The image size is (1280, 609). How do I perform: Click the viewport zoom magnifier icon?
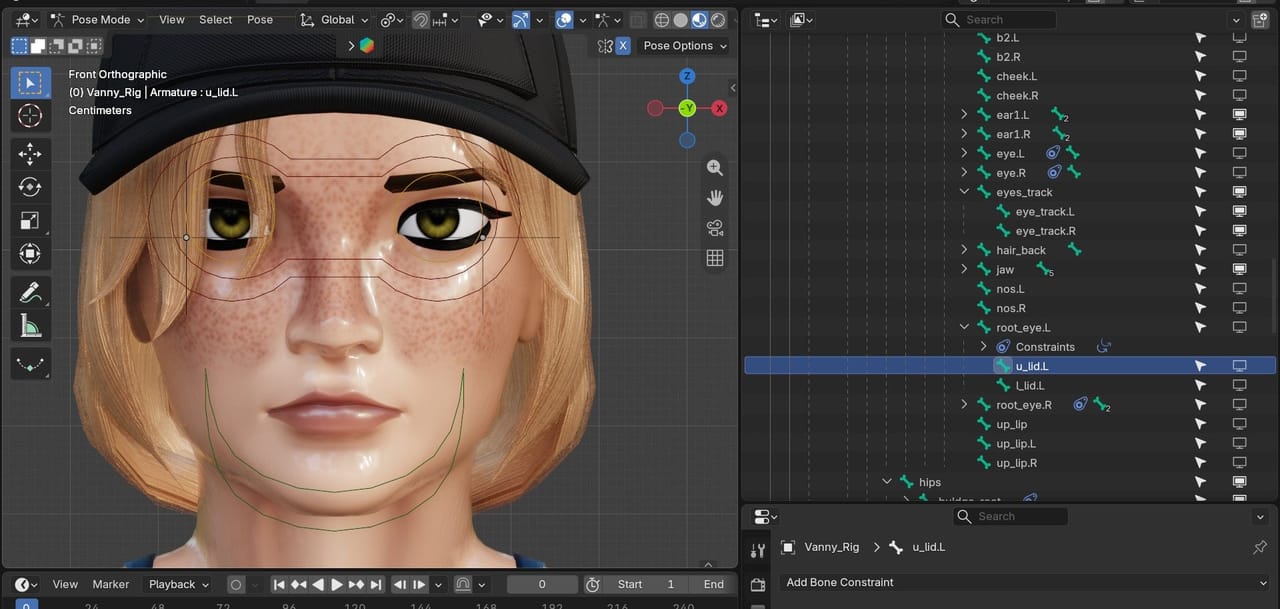coord(714,168)
